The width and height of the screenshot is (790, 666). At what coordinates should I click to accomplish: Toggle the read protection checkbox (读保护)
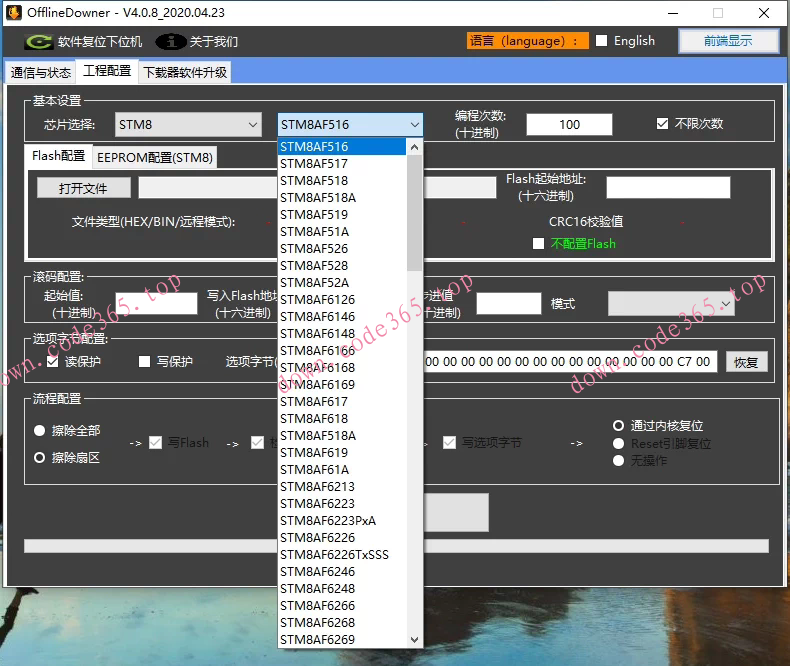click(53, 362)
